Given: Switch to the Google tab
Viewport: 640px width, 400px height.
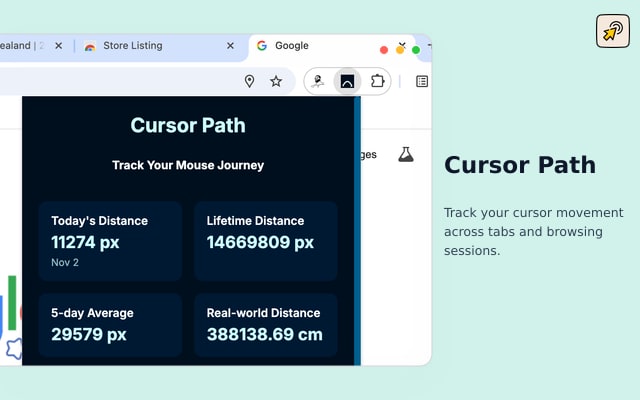Looking at the screenshot, I should pos(291,46).
